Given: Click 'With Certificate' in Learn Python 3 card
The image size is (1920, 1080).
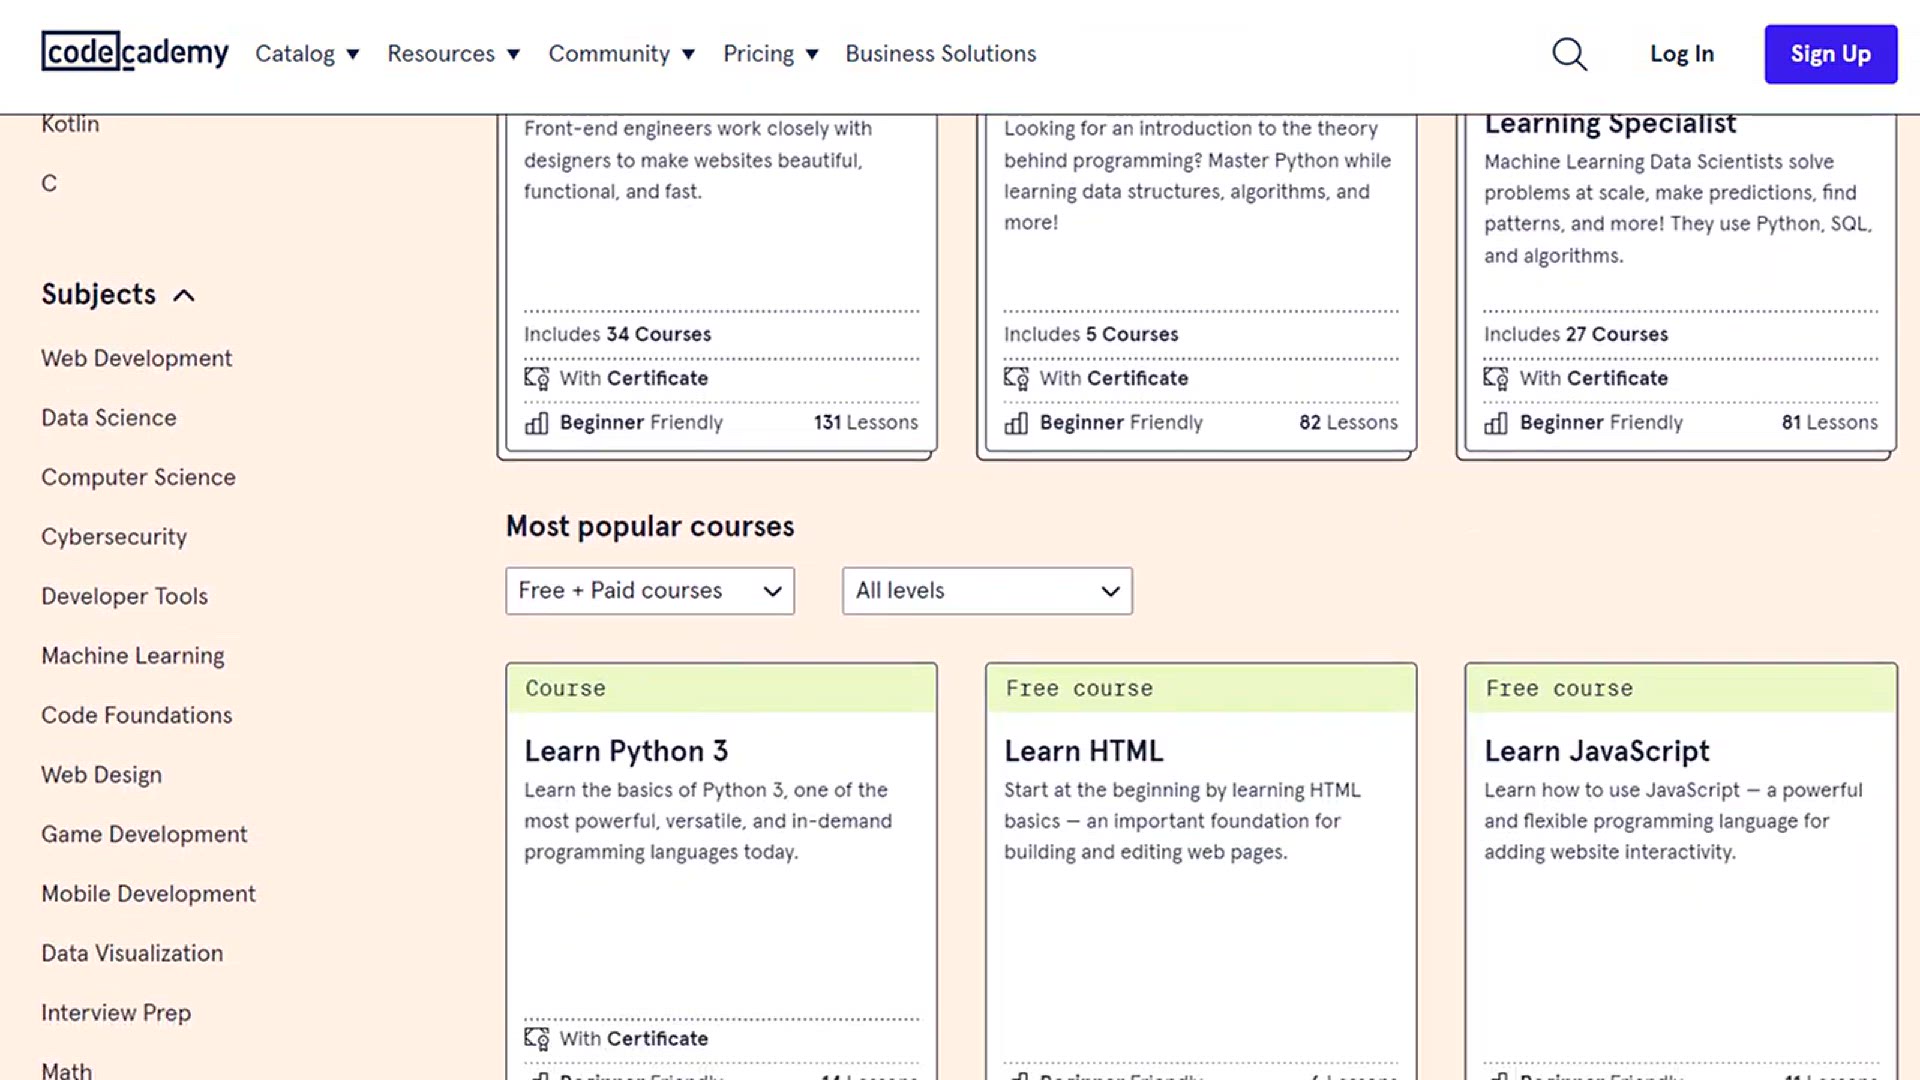Looking at the screenshot, I should coord(633,1039).
